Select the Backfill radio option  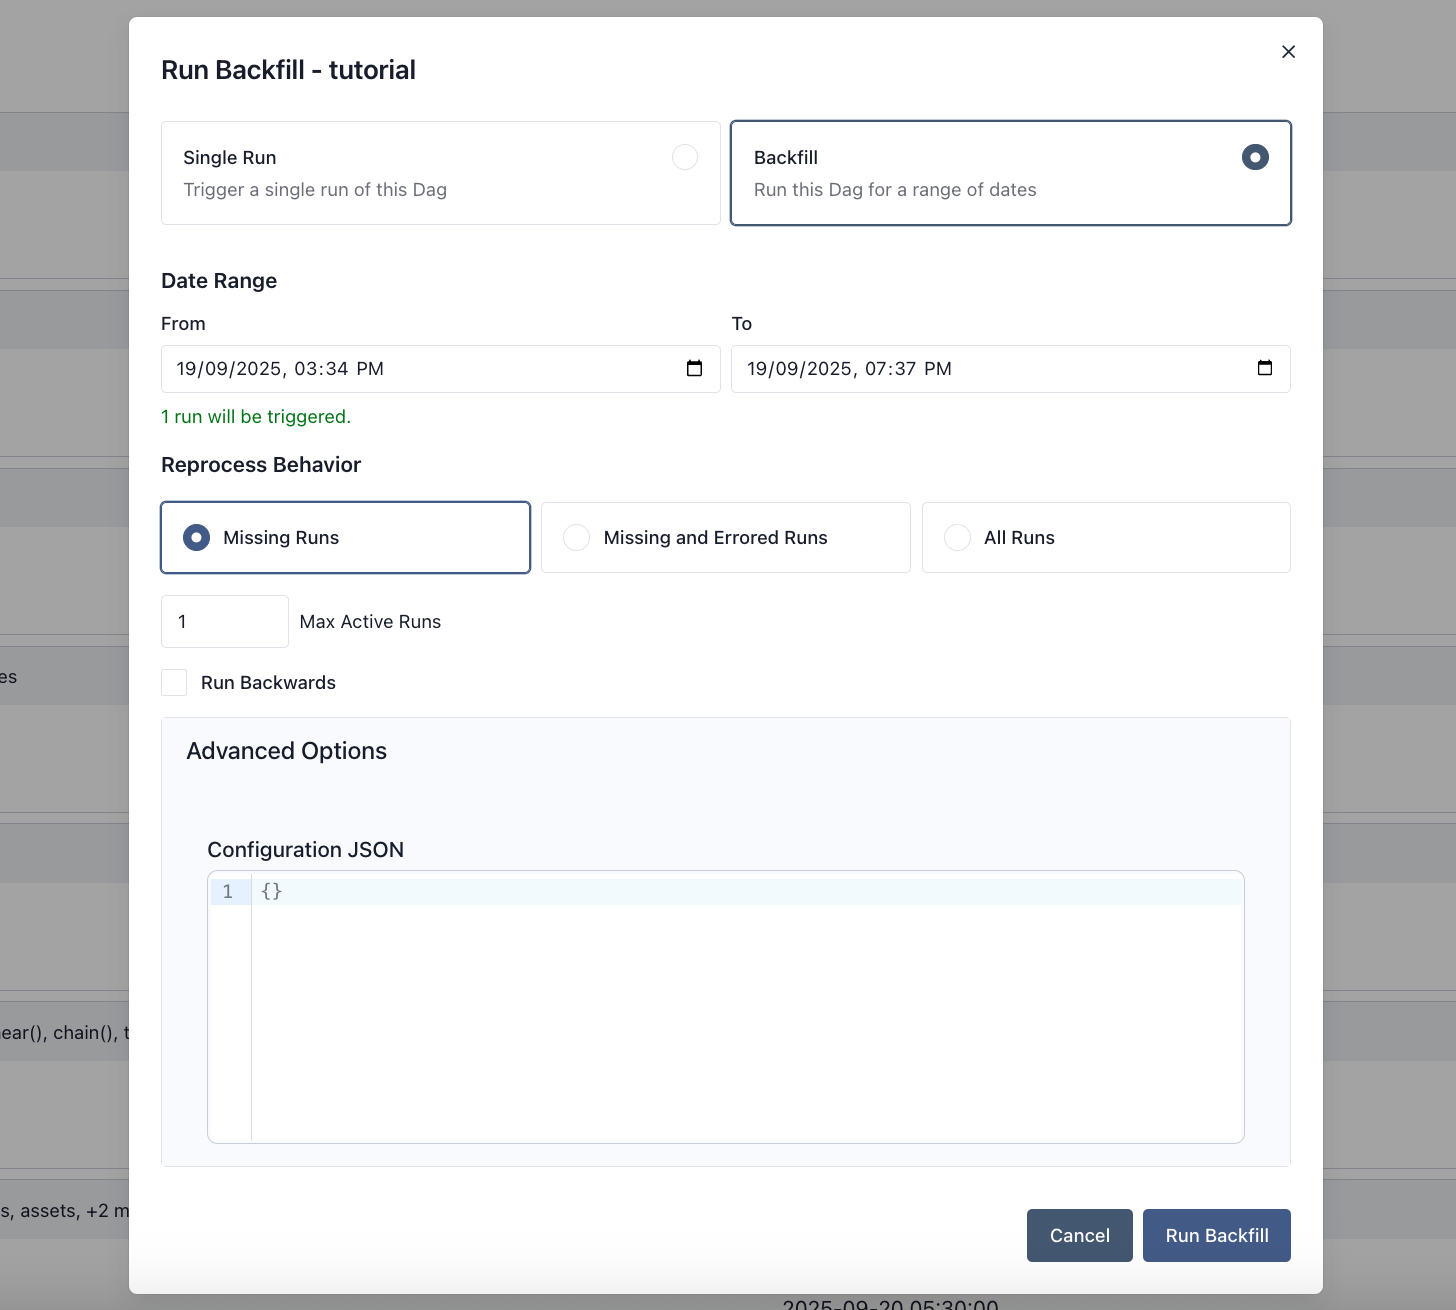click(1254, 157)
